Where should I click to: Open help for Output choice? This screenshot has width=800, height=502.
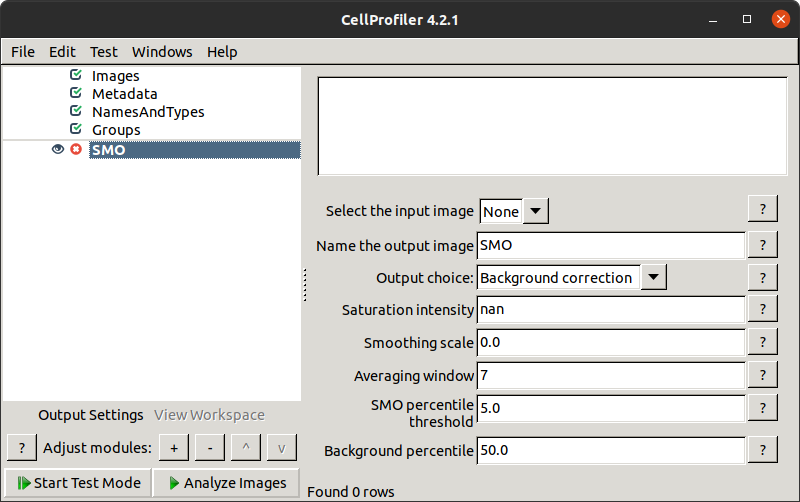(x=763, y=278)
